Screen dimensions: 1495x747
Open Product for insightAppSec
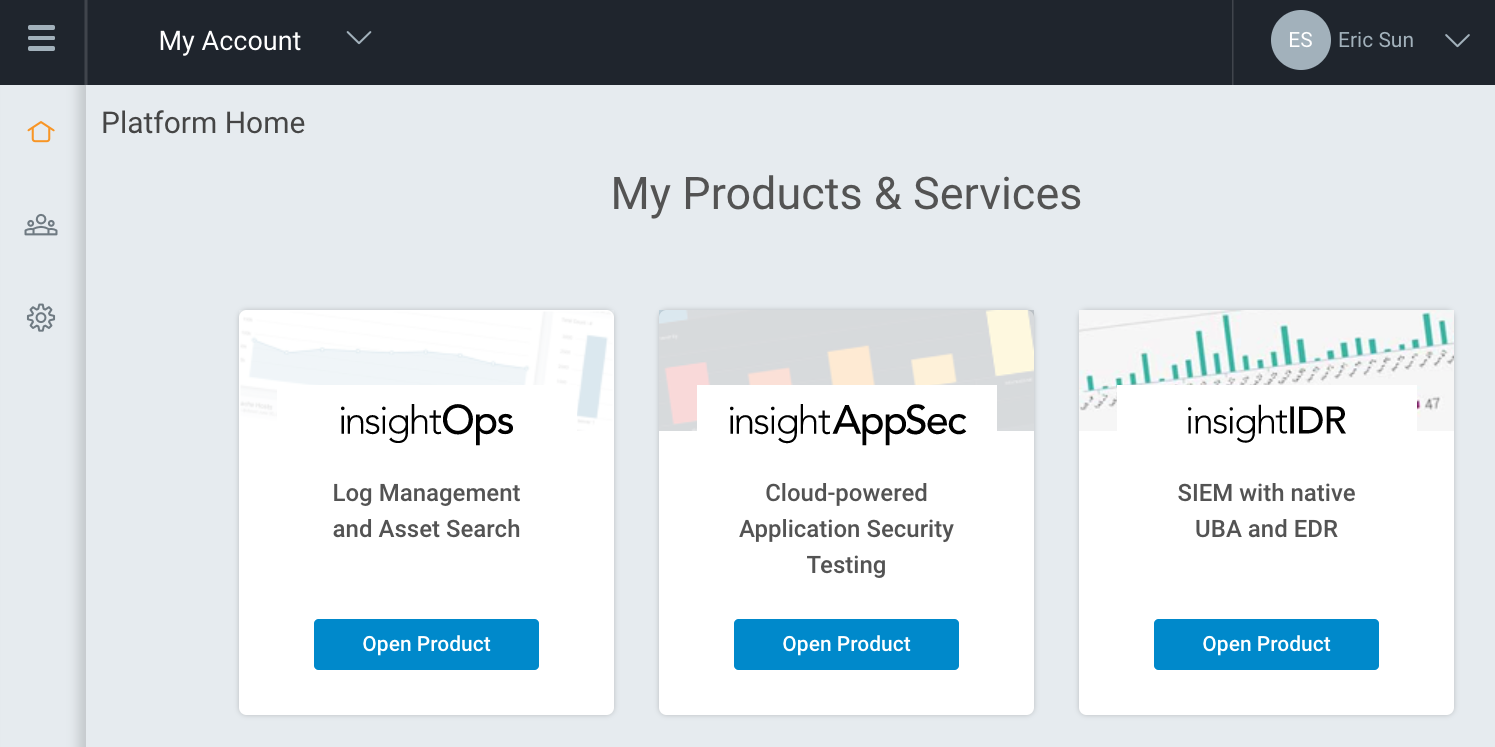(x=846, y=644)
